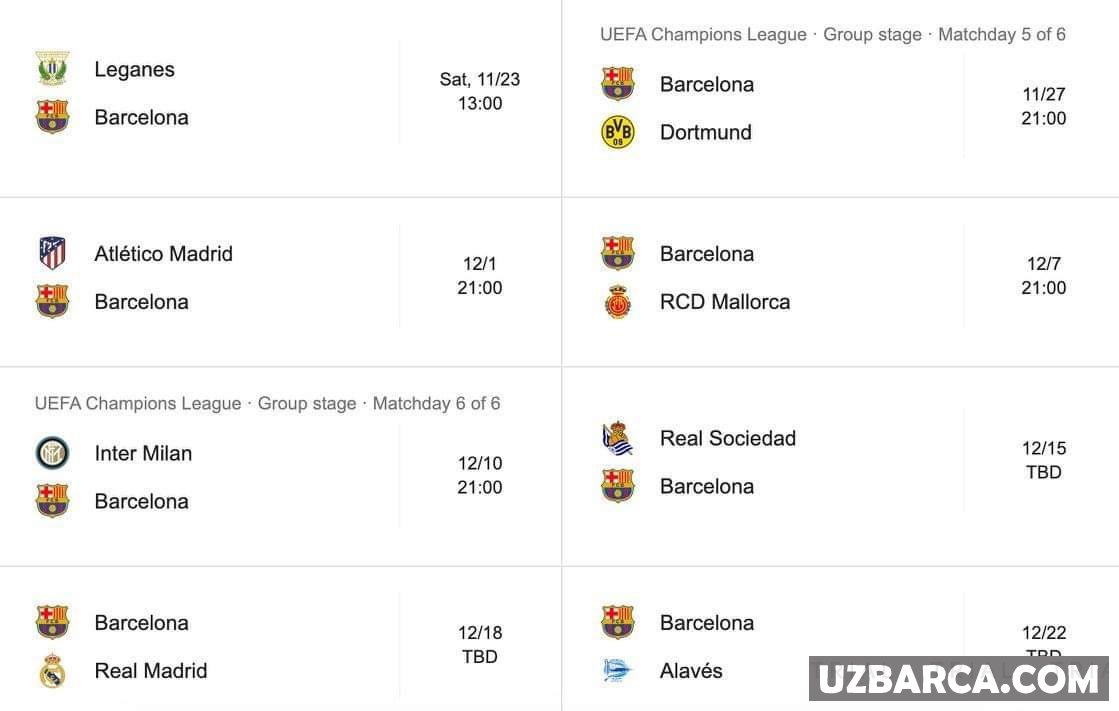Select the Real Madrid team name

(x=150, y=671)
